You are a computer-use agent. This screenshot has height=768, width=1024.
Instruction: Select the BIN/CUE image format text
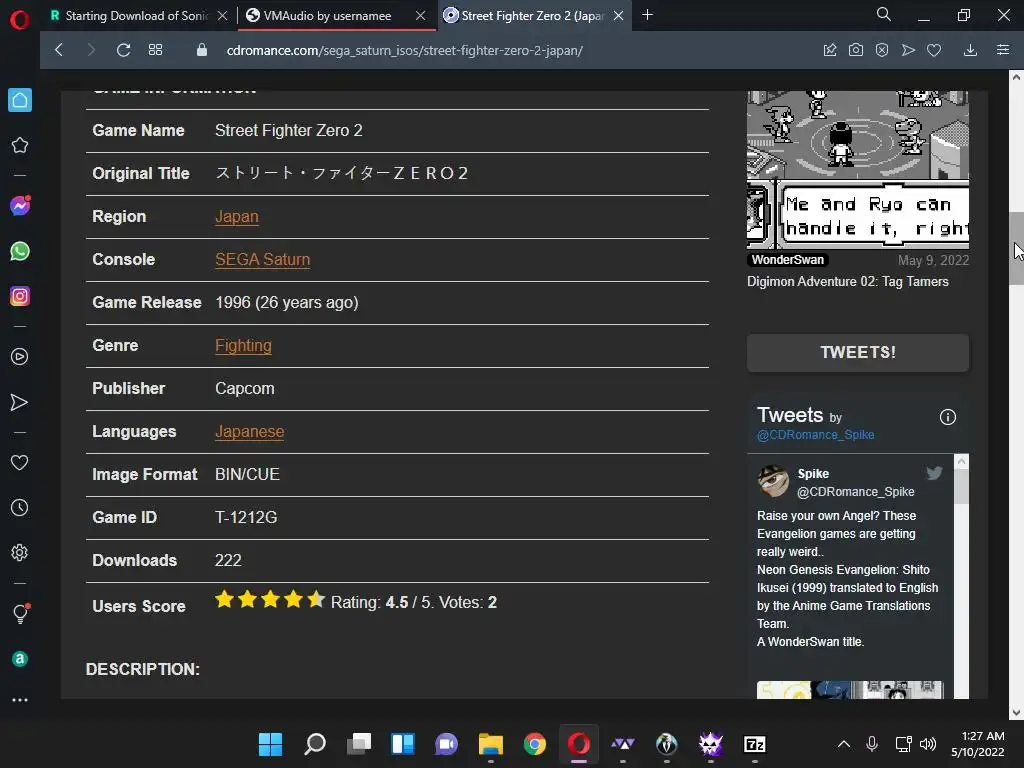(247, 475)
